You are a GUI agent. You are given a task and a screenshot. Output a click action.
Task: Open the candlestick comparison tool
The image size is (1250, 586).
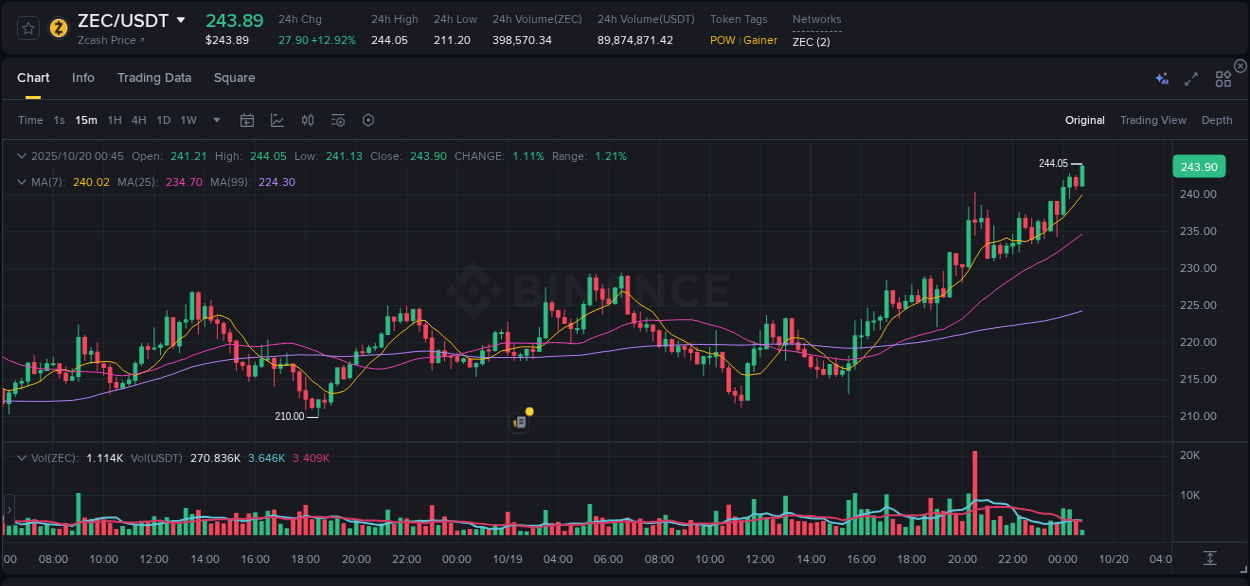(x=307, y=120)
